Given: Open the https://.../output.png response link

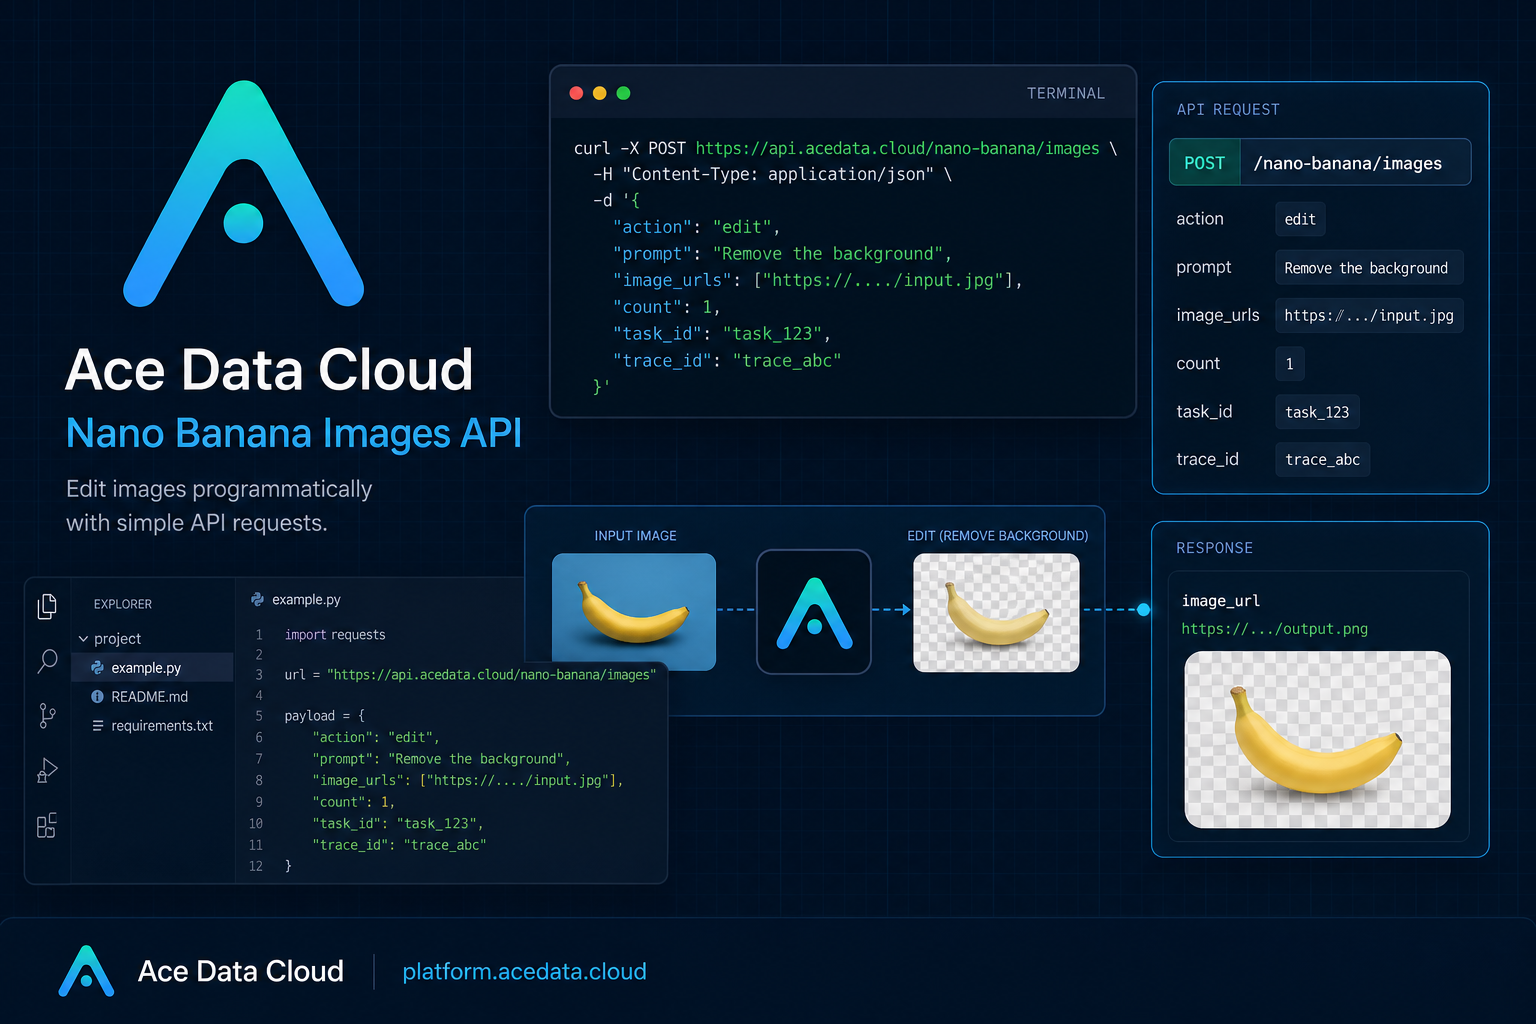Looking at the screenshot, I should (x=1275, y=629).
